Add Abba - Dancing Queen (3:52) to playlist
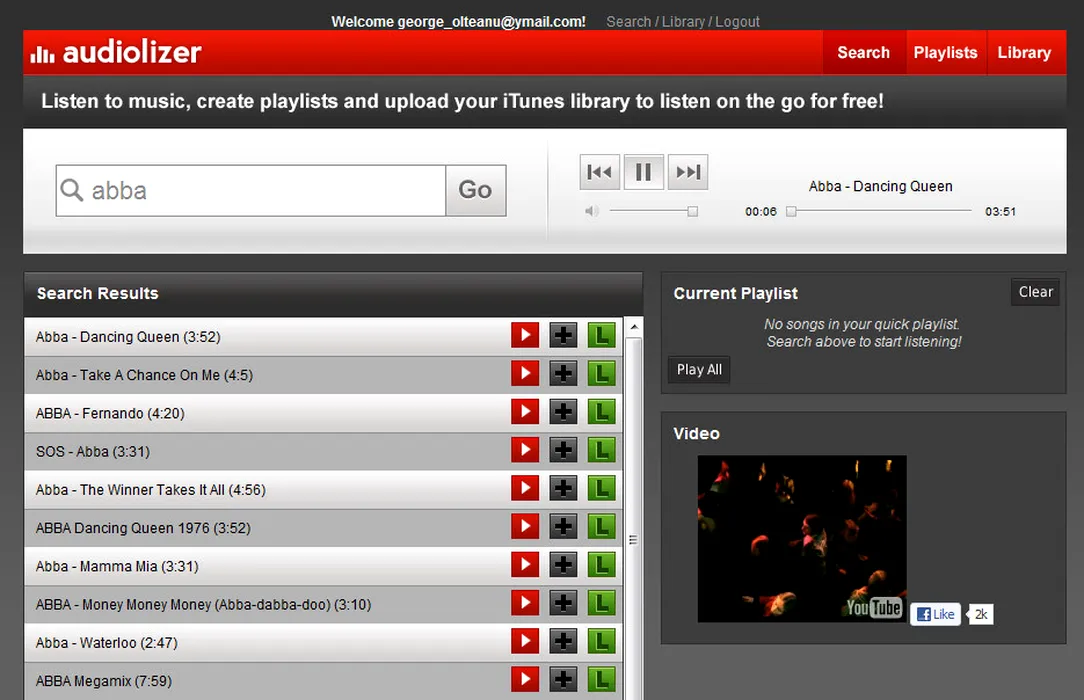Screen dimensions: 1084x700 click(563, 335)
